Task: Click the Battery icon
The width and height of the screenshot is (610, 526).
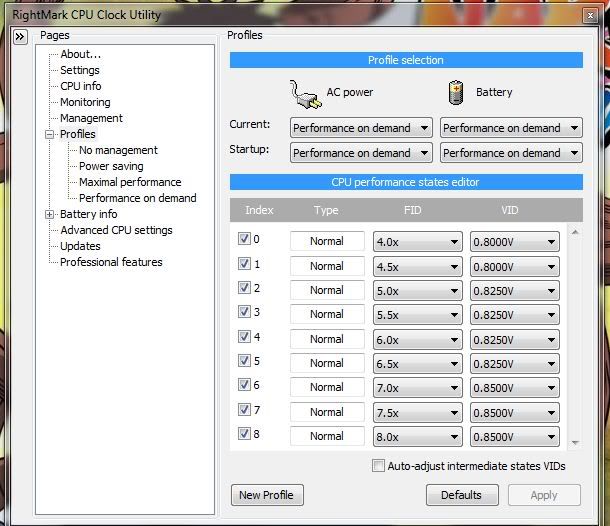Action: point(456,93)
